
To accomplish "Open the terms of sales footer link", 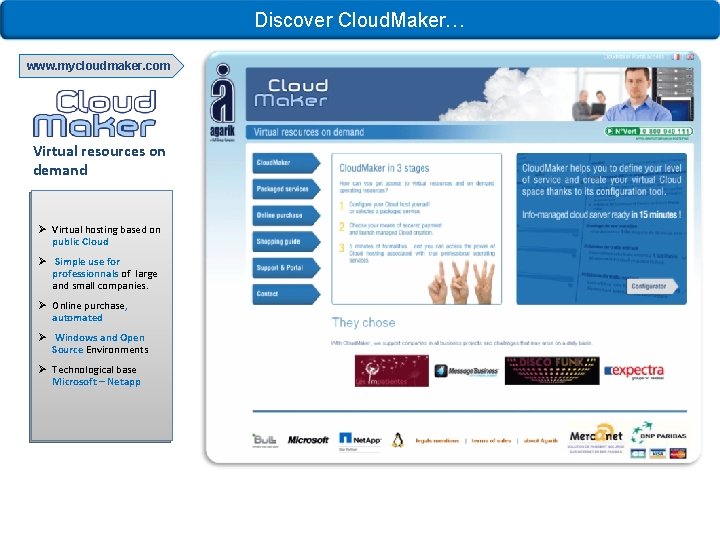I will pos(491,440).
